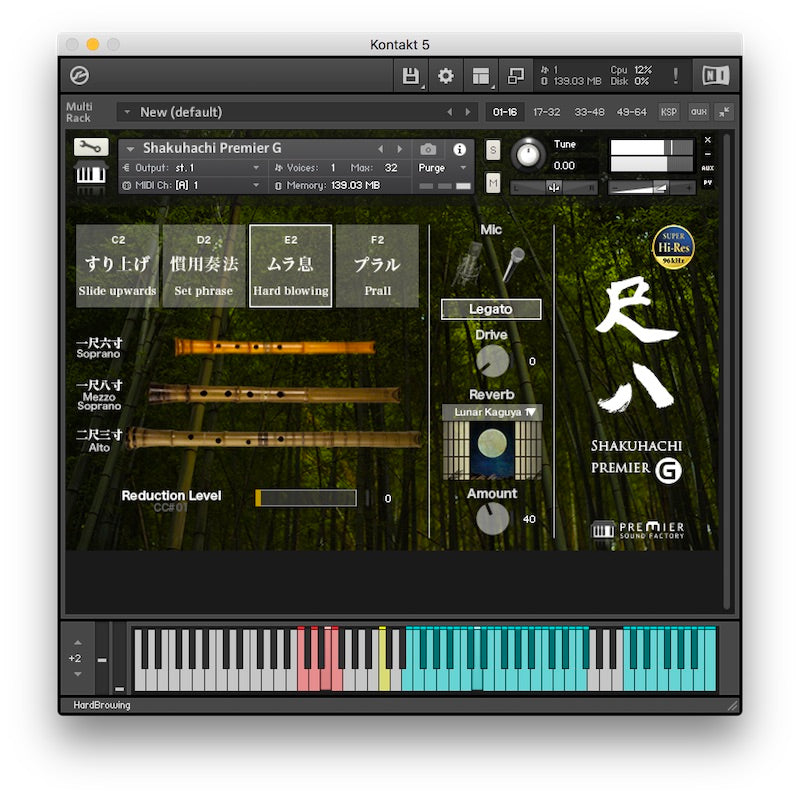Open the Lunar Kaguya reverb dropdown
Image resolution: width=800 pixels, height=798 pixels.
click(491, 412)
